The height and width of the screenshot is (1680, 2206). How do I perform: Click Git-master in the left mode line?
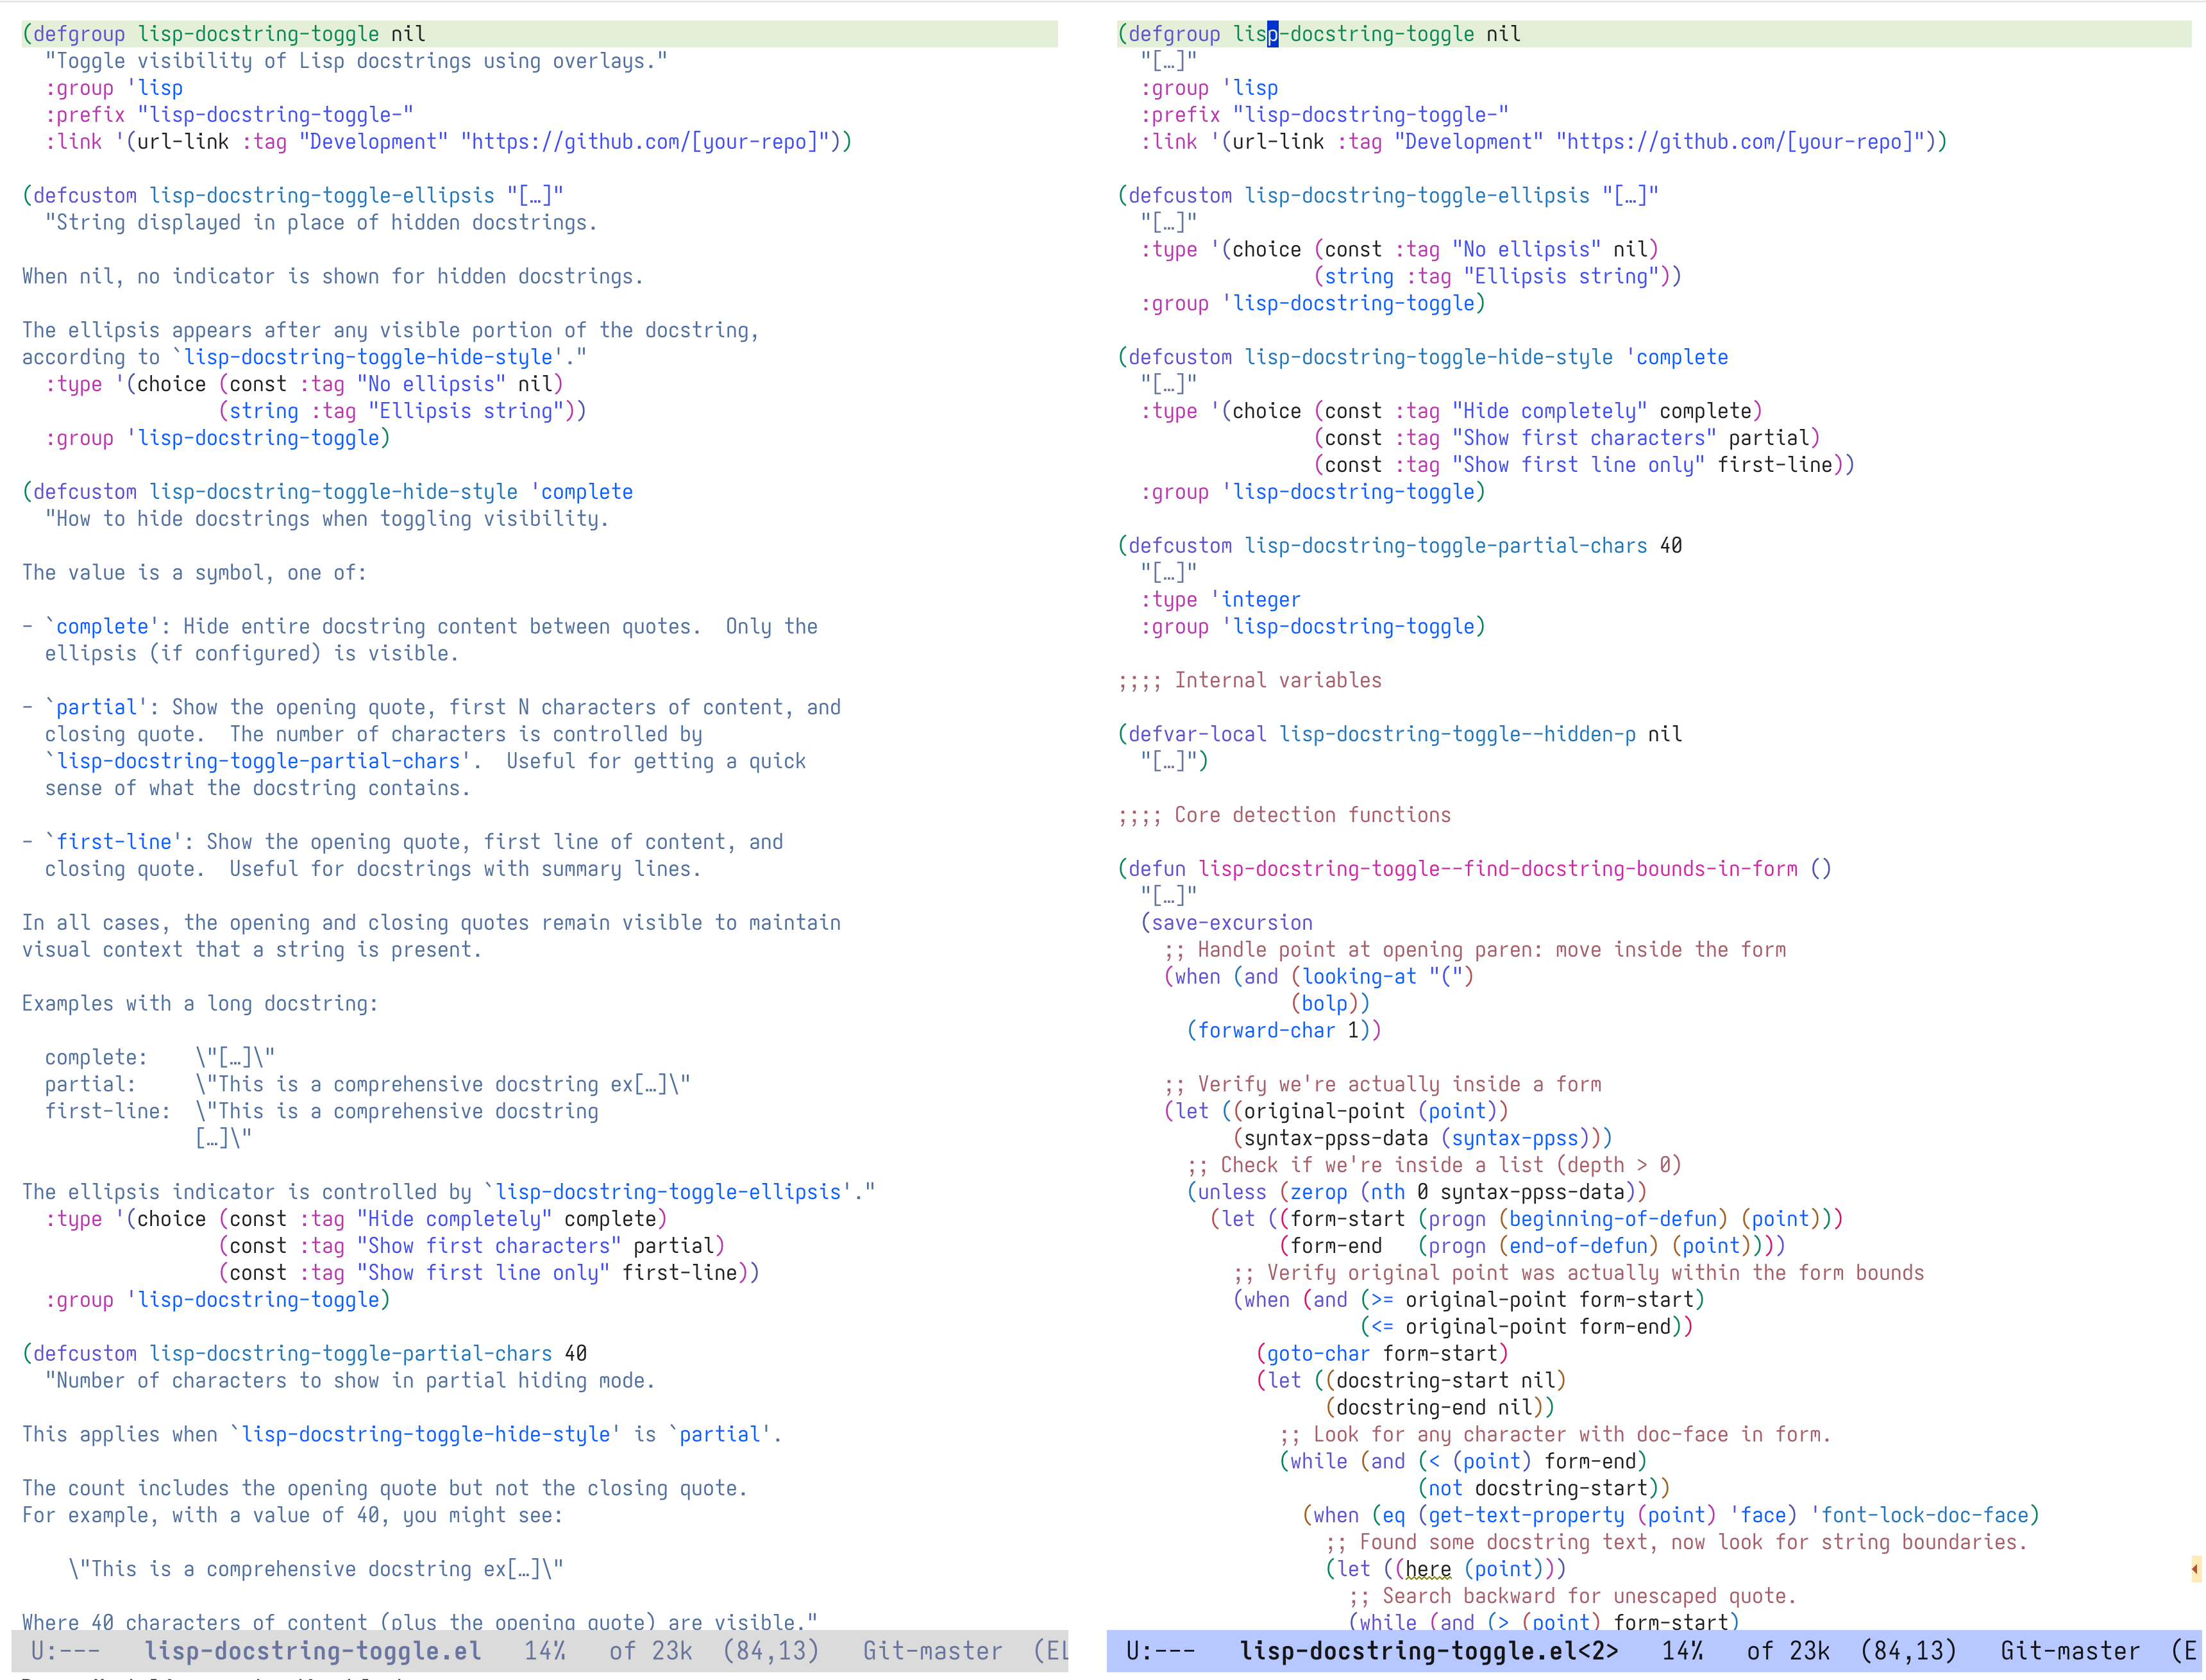point(932,1651)
